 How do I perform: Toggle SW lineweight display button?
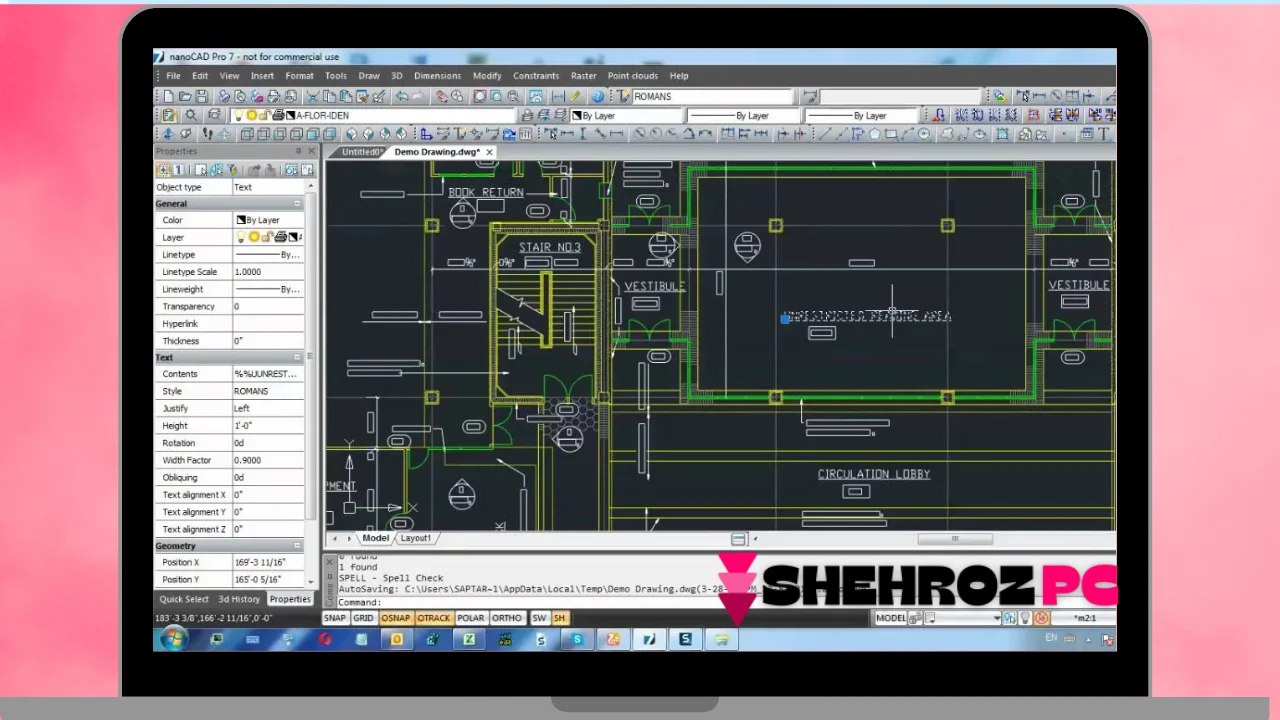539,618
